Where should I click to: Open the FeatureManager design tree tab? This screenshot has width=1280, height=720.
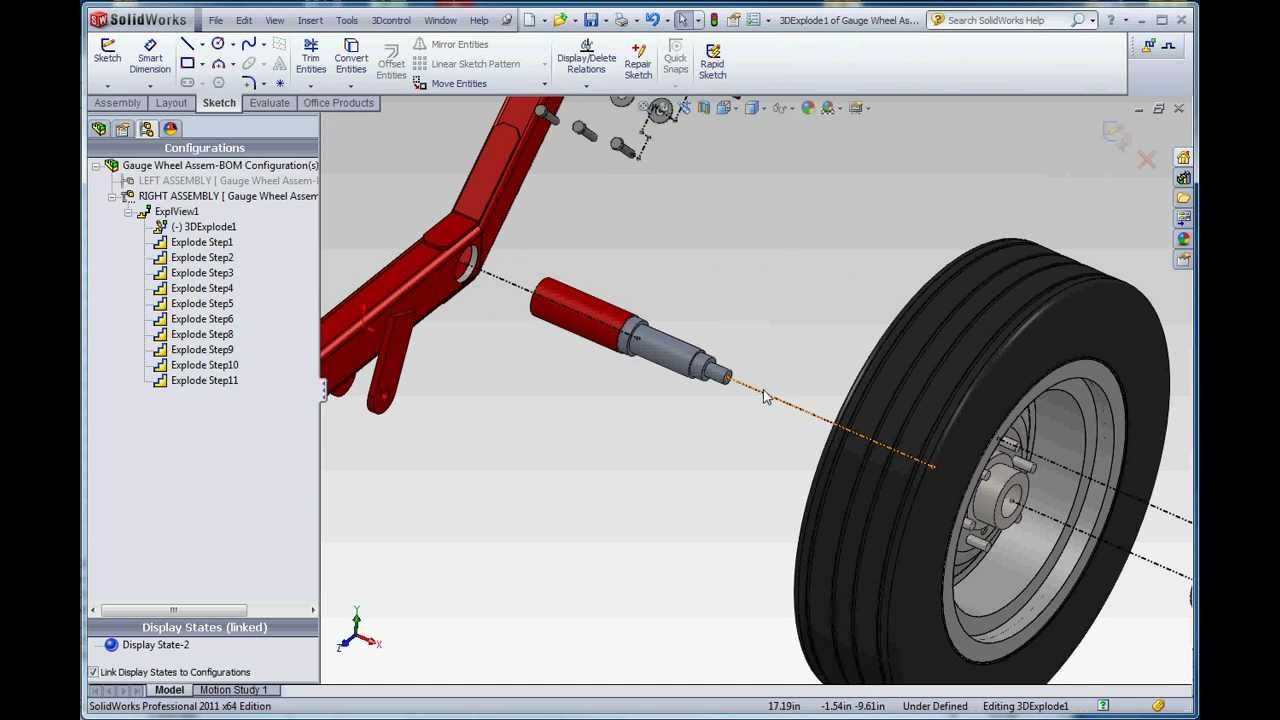pos(99,129)
